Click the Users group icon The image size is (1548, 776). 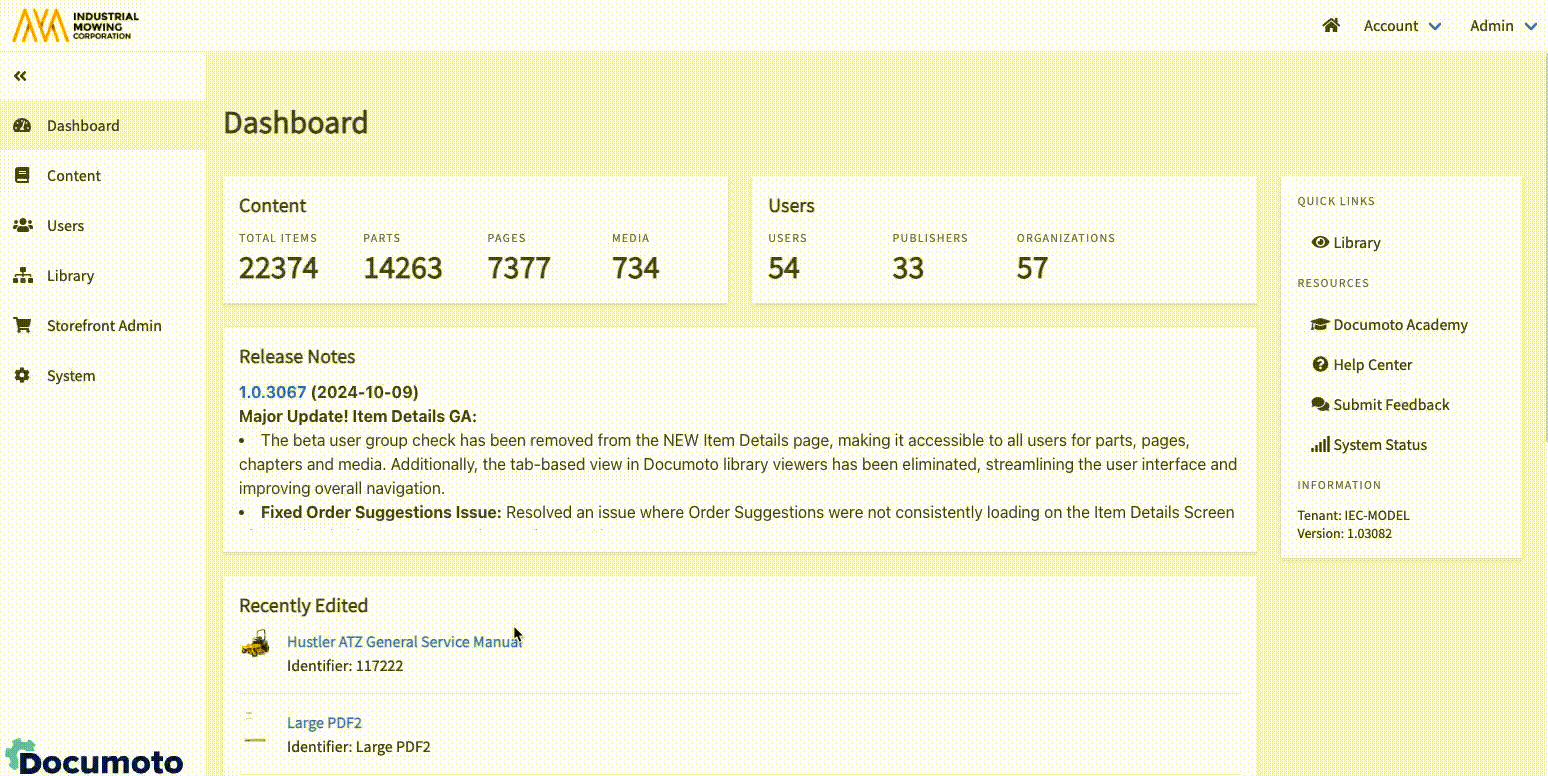pyautogui.click(x=22, y=226)
